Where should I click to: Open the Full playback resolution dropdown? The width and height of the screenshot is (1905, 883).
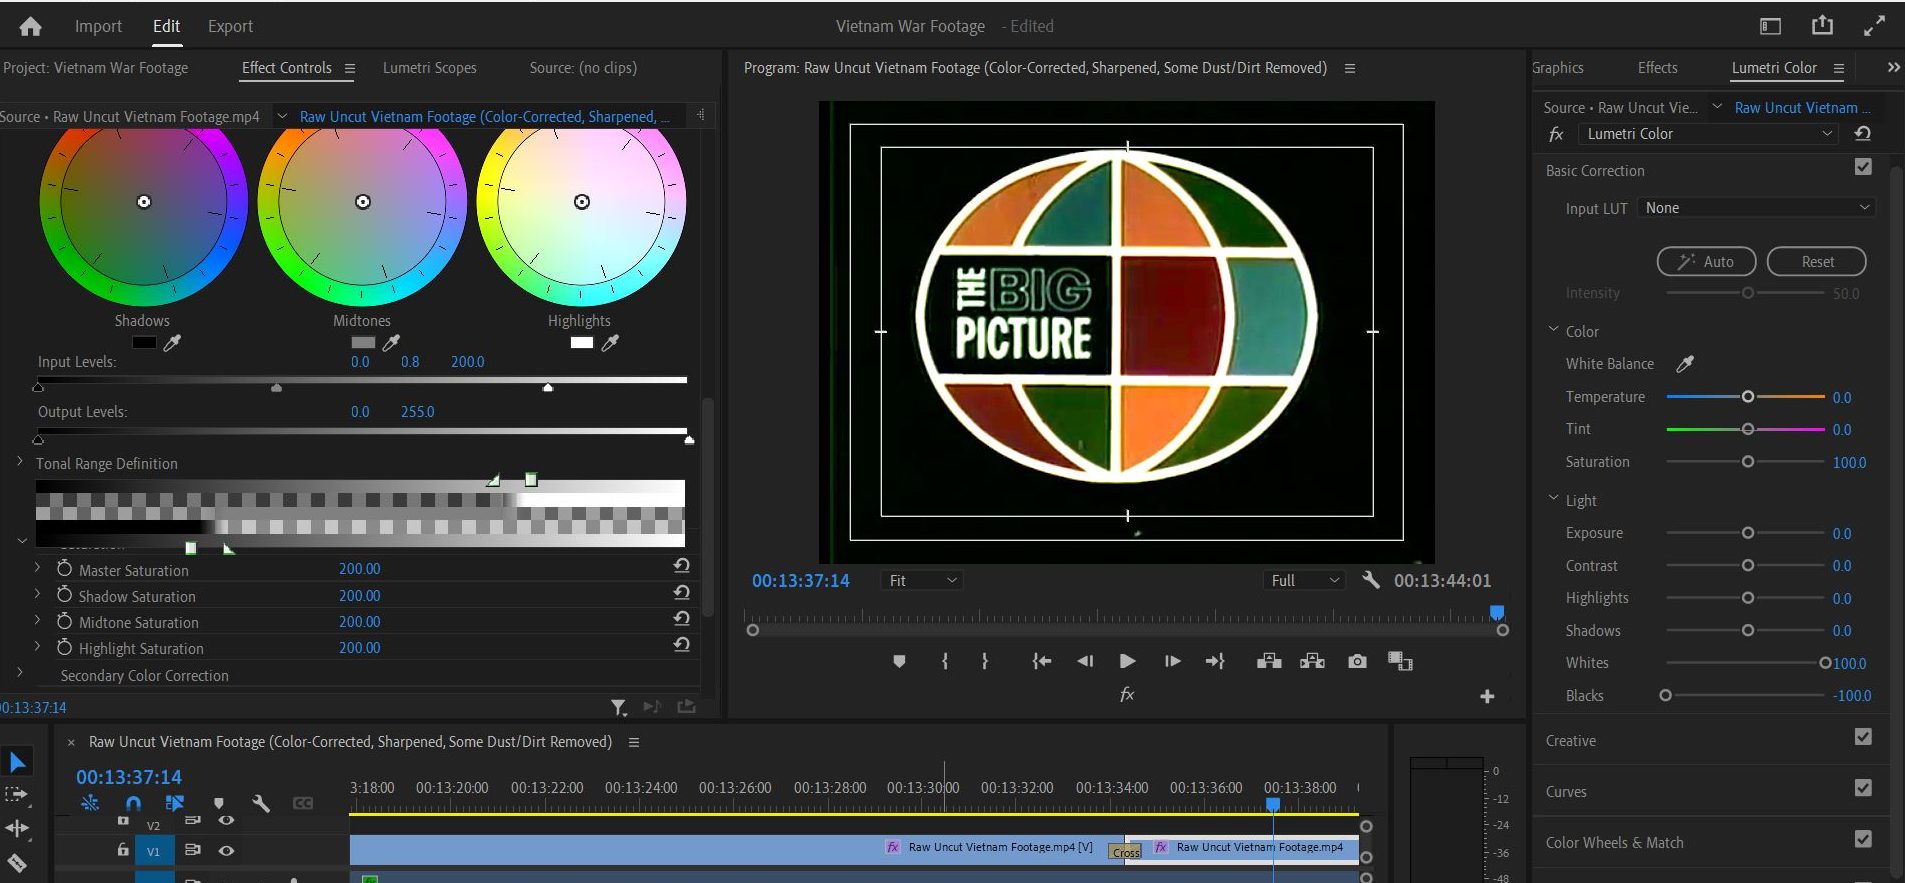click(1304, 580)
